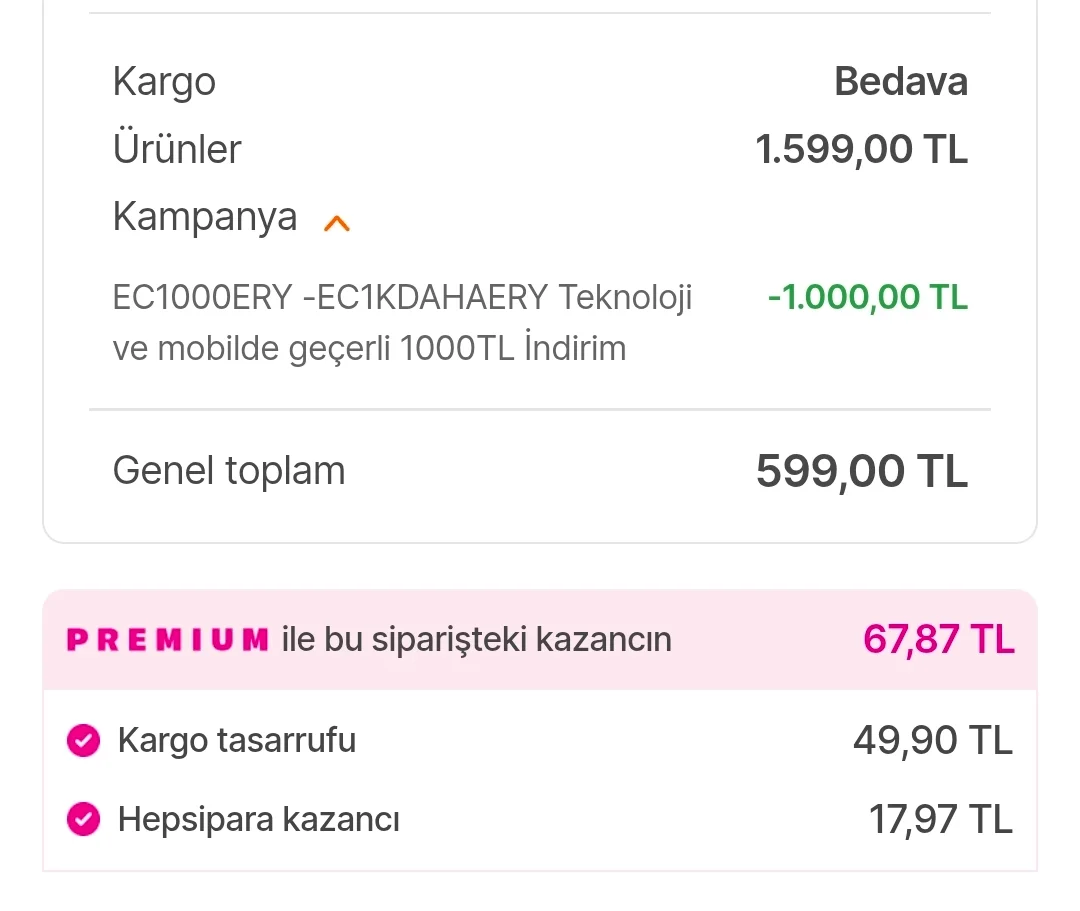Screen dimensions: 1080x911
Task: Tap the "ile bu siparişteki kazancın" text
Action: [x=476, y=640]
